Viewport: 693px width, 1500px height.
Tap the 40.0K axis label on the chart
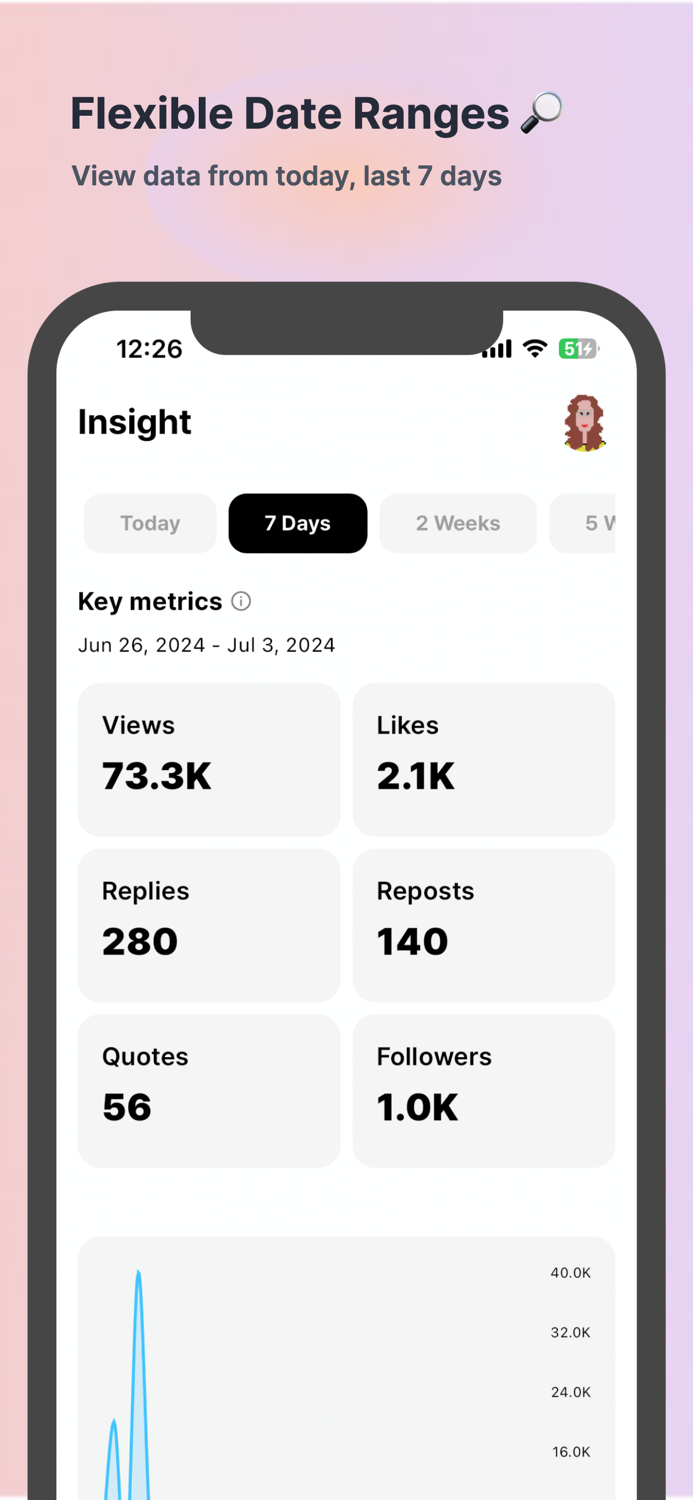point(570,1272)
